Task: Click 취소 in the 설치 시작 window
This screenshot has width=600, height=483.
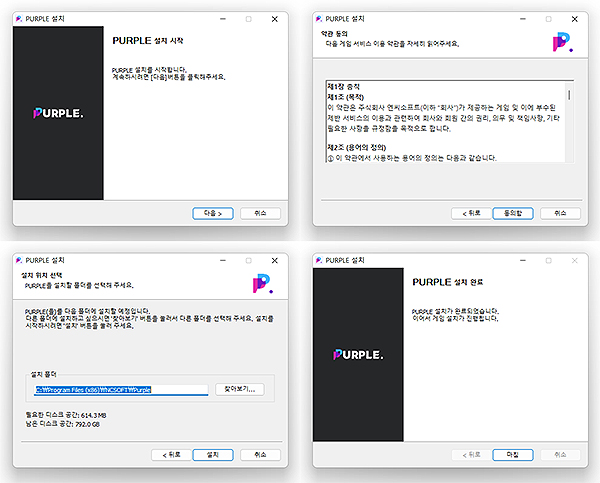Action: click(260, 213)
